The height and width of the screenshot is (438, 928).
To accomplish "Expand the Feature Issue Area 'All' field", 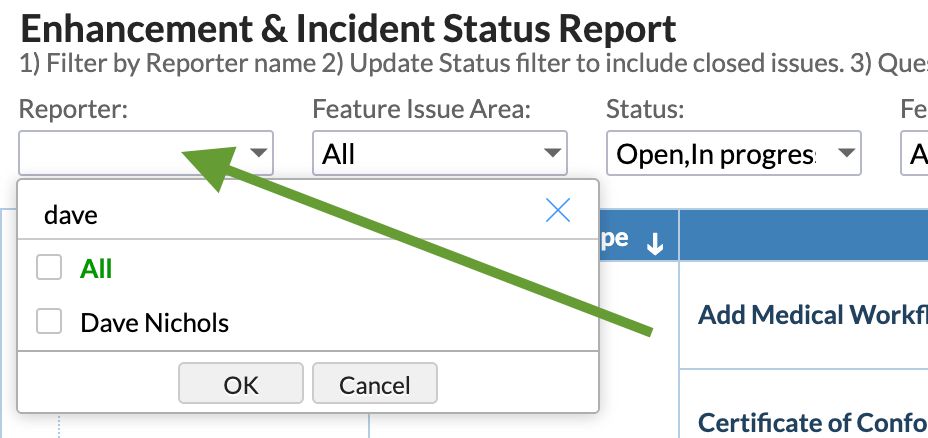I will click(425, 154).
